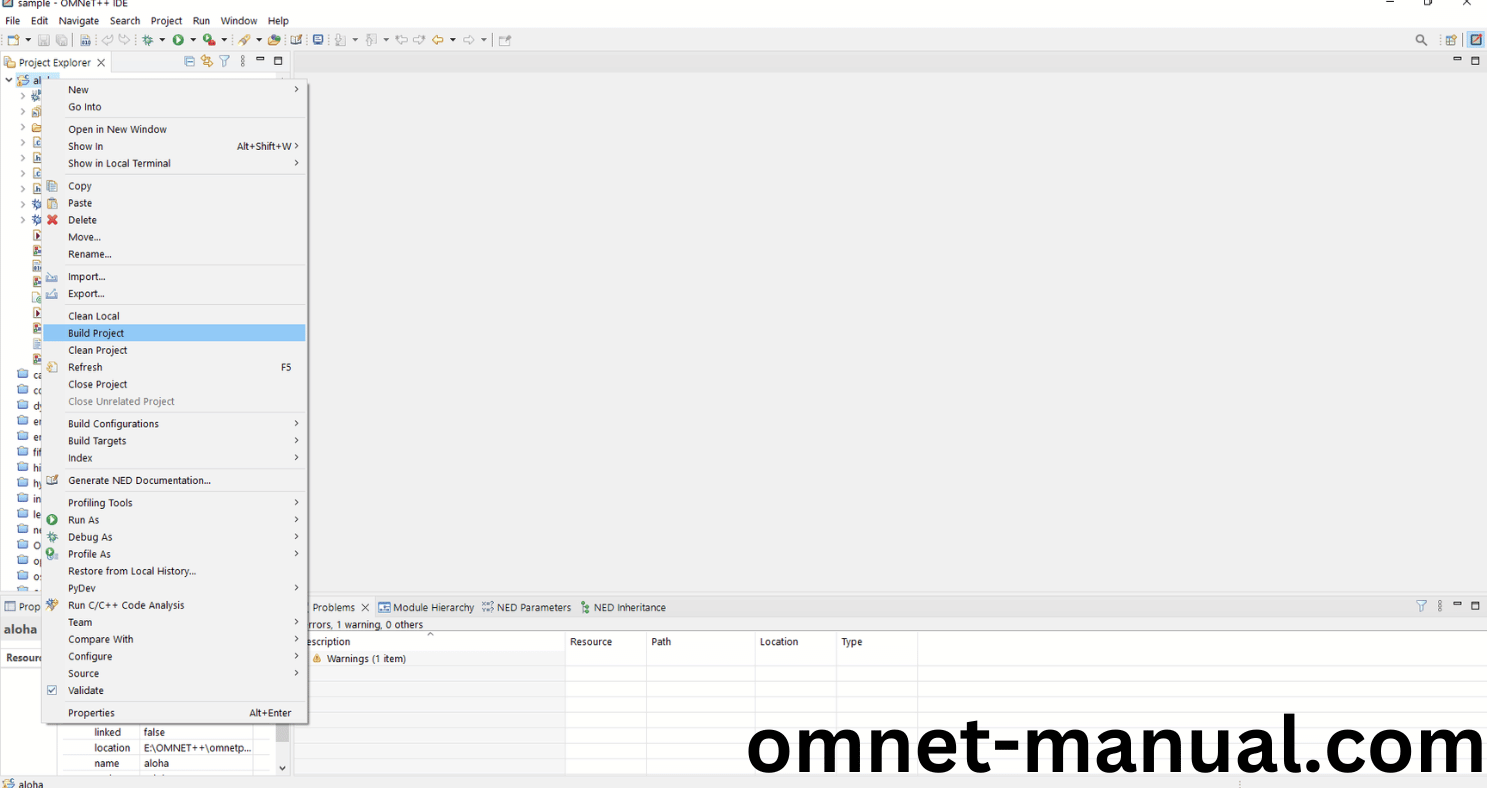Click the toolbar search magnifier icon
Viewport: 1487px width, 788px height.
click(x=1421, y=40)
